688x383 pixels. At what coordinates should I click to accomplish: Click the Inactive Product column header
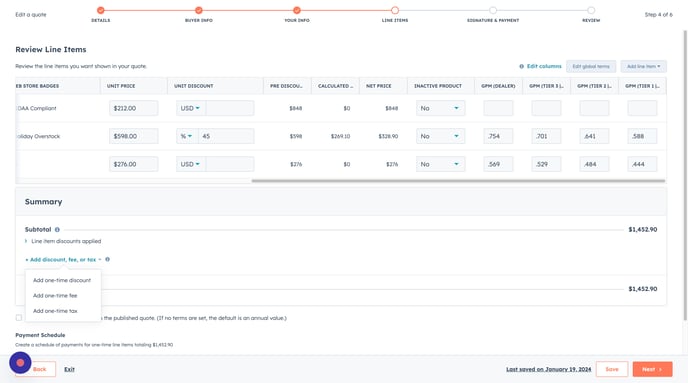coord(441,86)
